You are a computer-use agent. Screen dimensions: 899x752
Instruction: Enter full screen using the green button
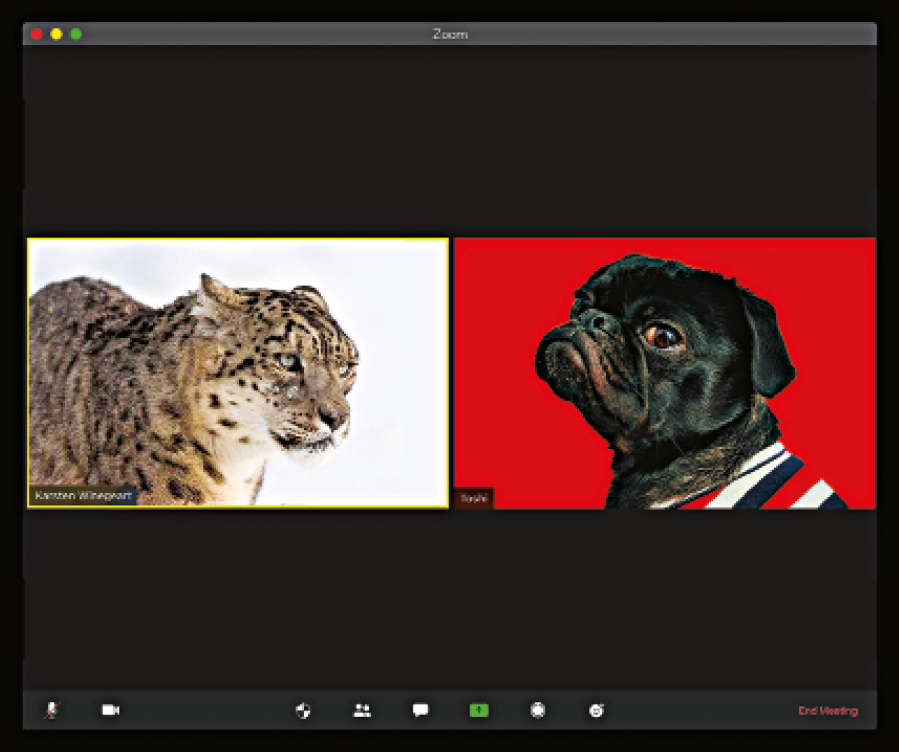click(76, 34)
